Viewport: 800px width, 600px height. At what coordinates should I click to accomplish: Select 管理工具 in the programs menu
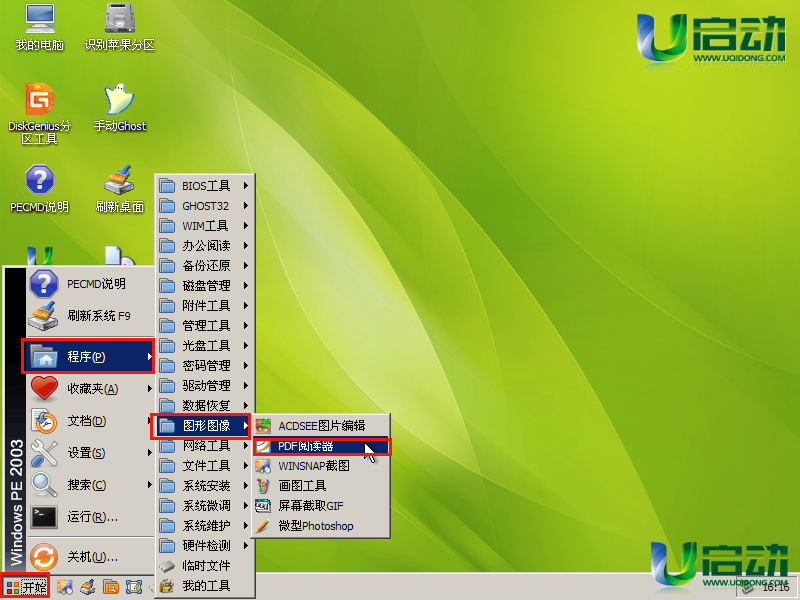[x=205, y=326]
